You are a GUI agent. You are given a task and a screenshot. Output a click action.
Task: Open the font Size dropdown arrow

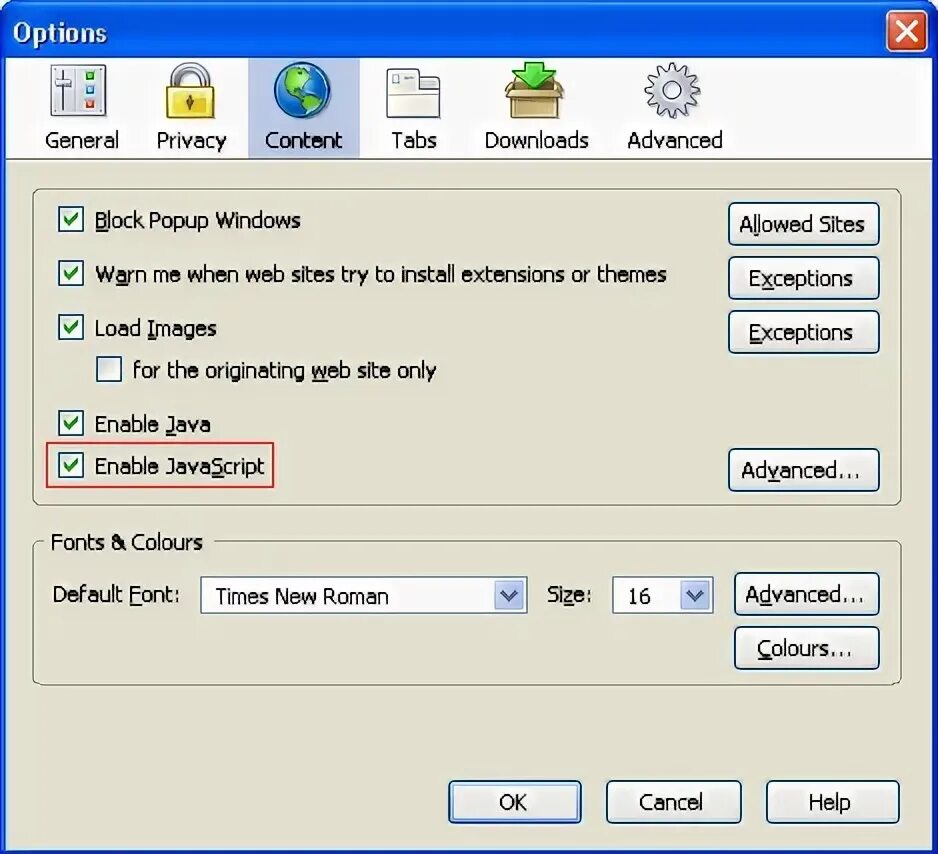(695, 595)
